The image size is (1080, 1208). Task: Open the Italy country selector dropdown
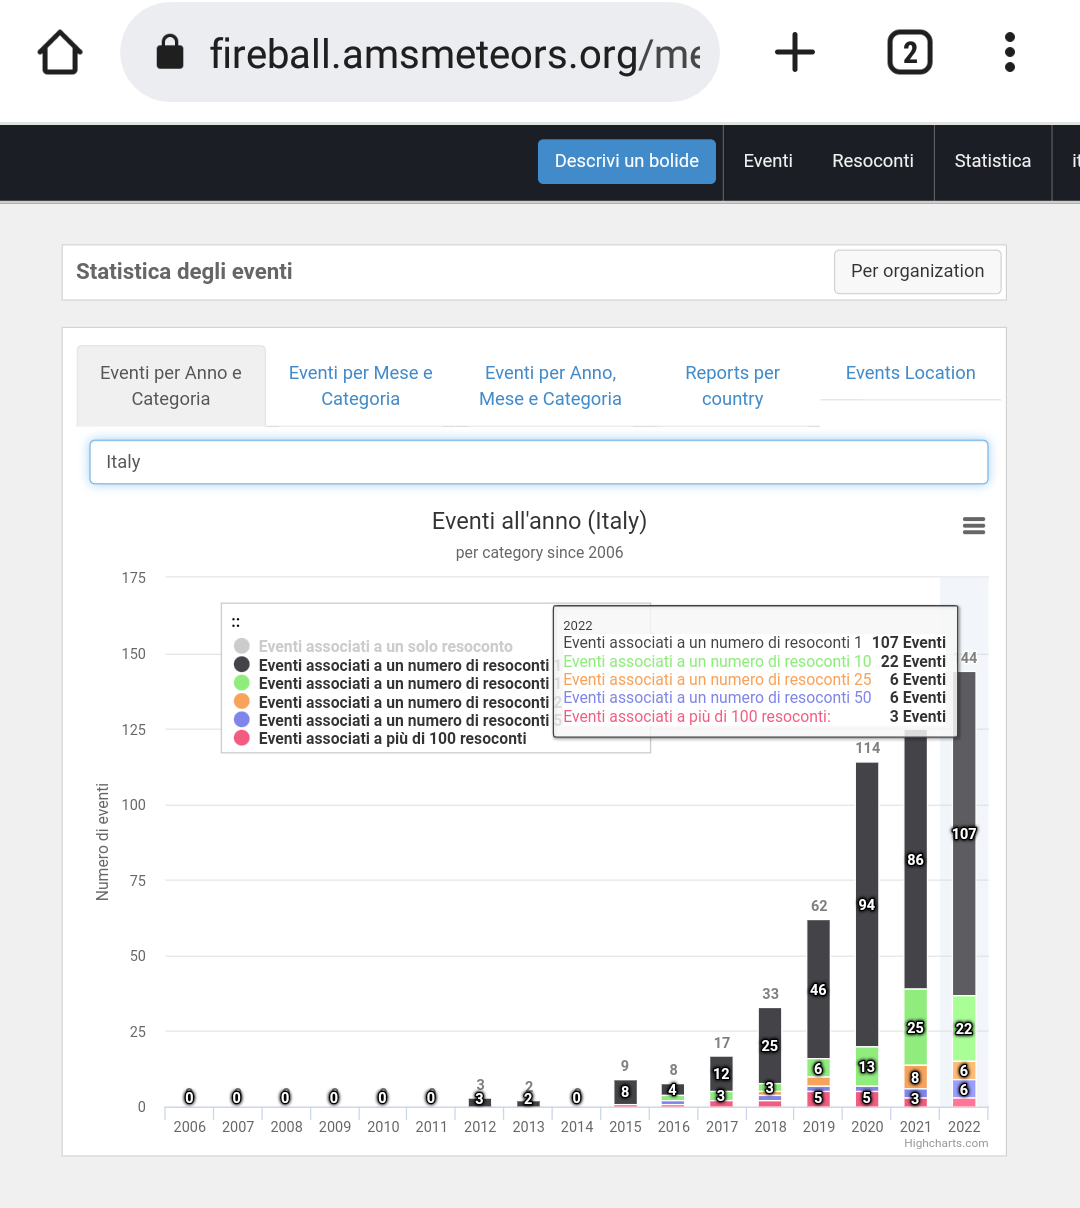(538, 462)
